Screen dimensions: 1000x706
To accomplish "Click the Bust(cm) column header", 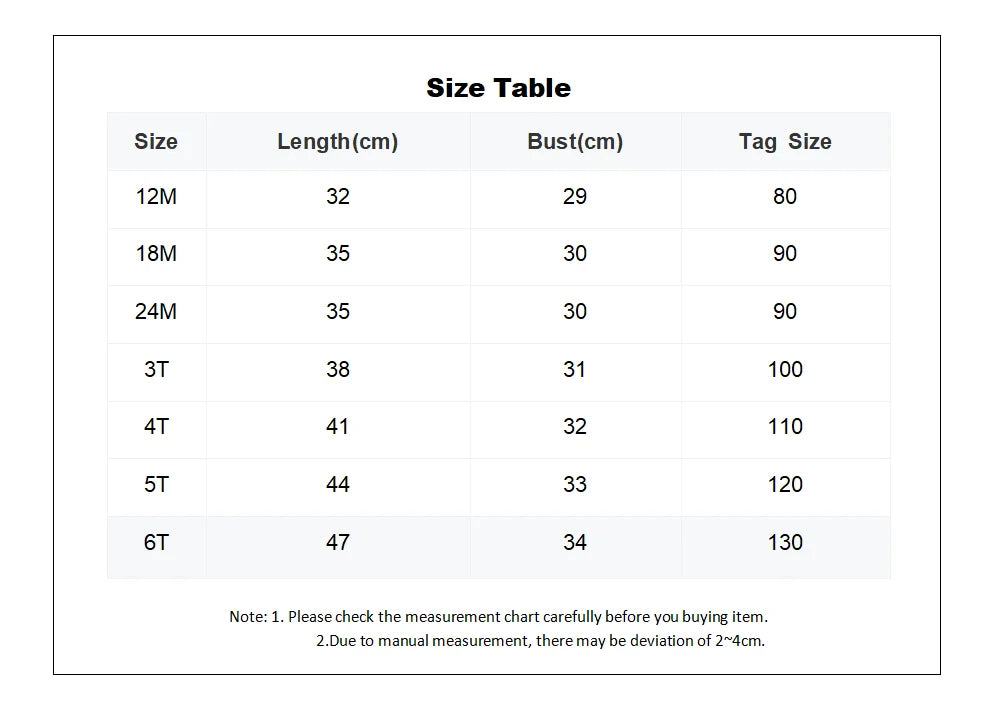I will click(x=575, y=141).
